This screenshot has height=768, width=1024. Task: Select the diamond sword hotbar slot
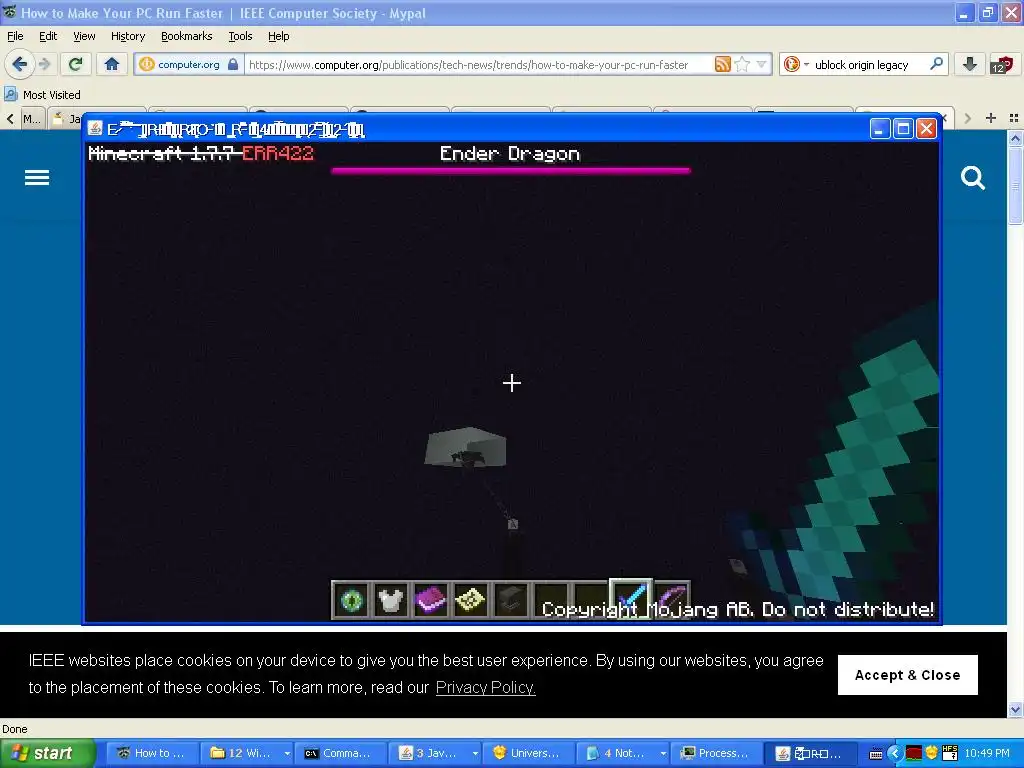pyautogui.click(x=630, y=598)
